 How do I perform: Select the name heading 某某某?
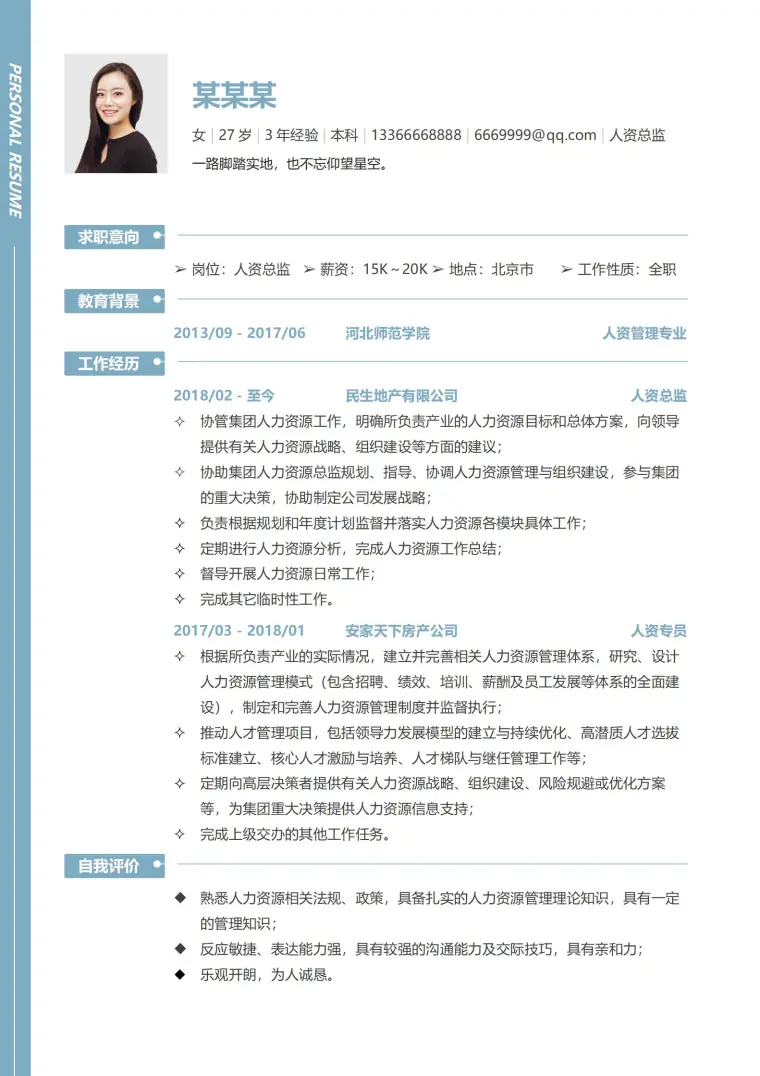(234, 95)
